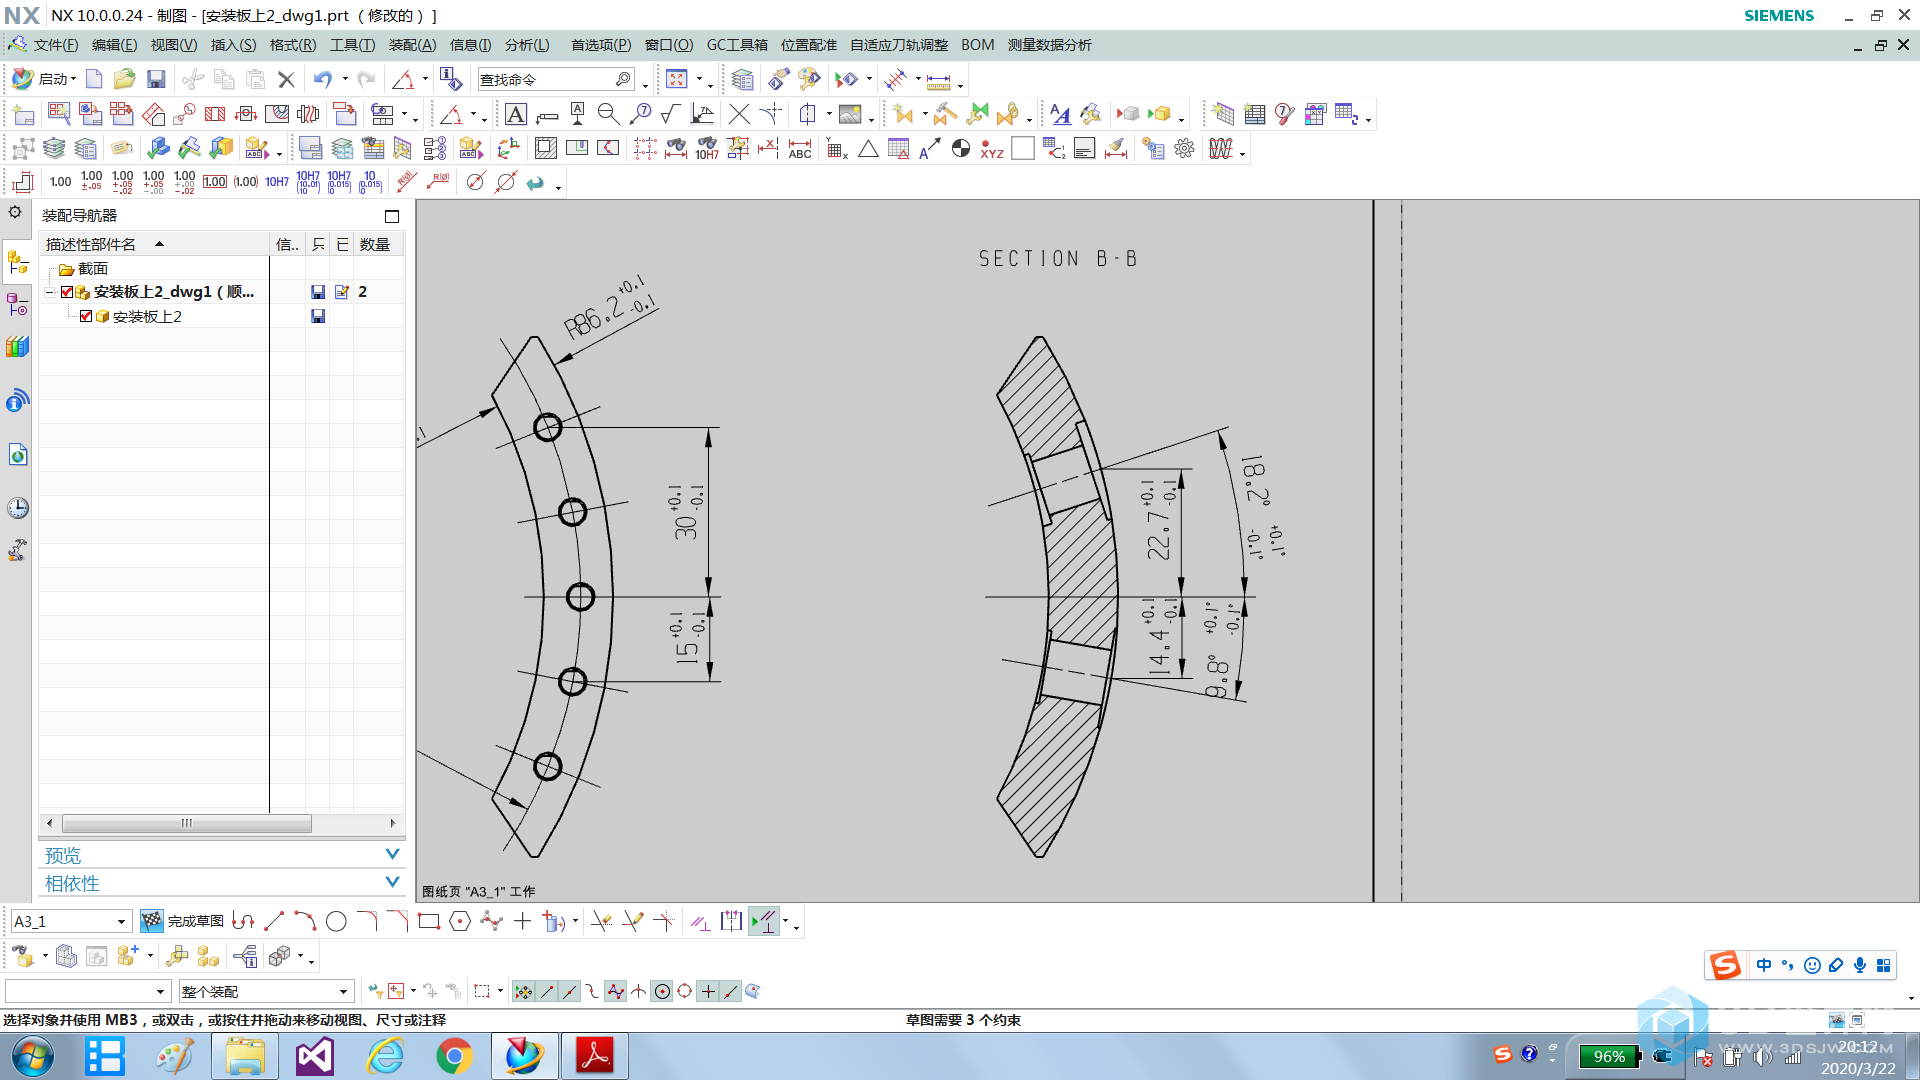Open the Reuse Library sidebar tab
Screen dimensions: 1920x1080
[17, 347]
